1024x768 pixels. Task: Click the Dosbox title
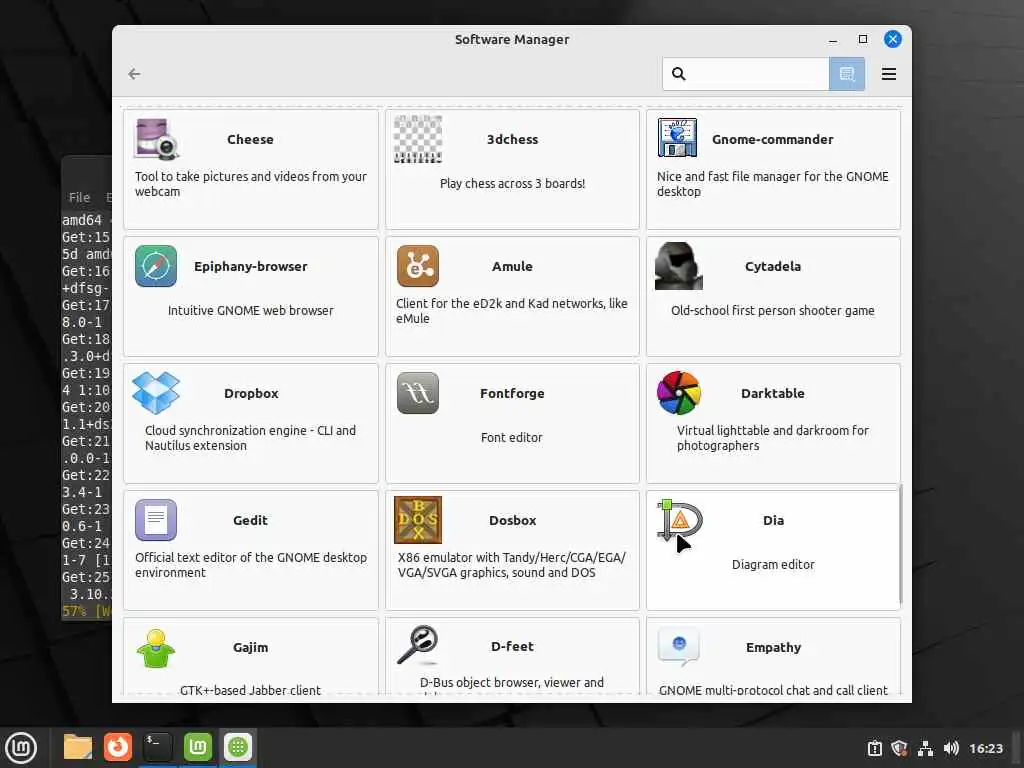(513, 520)
